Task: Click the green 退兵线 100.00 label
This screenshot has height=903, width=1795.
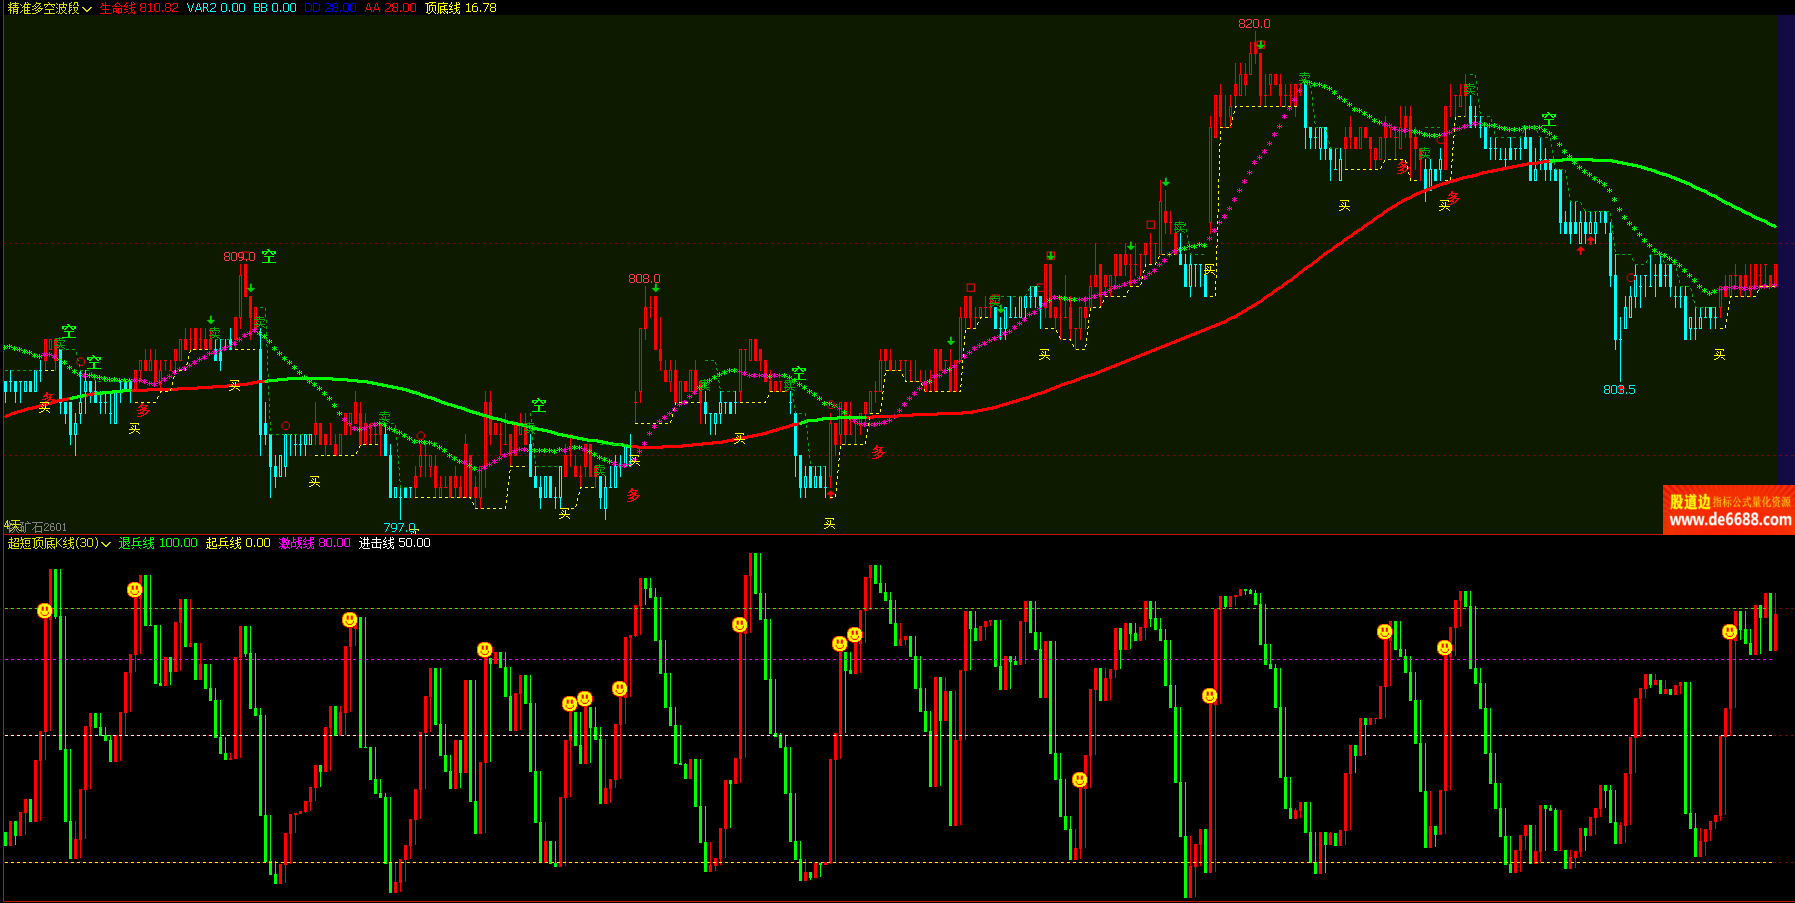Action: click(158, 543)
